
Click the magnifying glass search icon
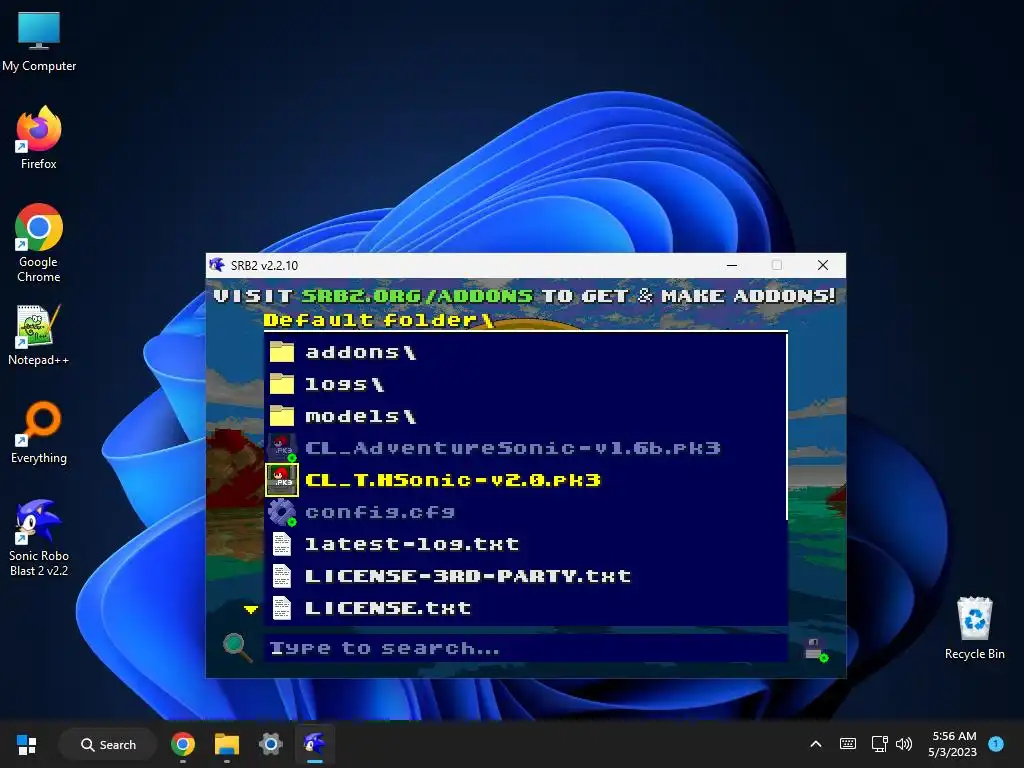click(237, 648)
